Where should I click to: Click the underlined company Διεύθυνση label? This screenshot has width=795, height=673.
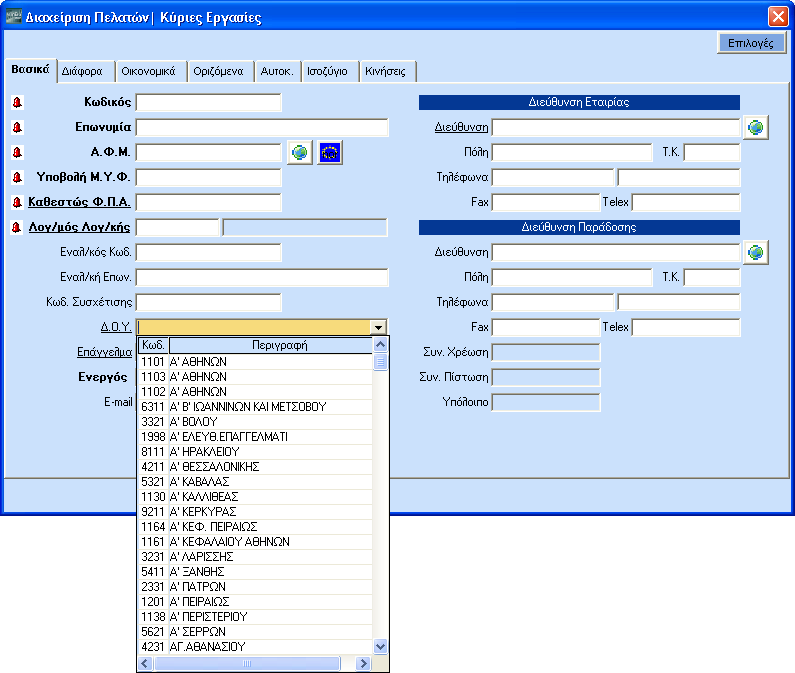[461, 127]
